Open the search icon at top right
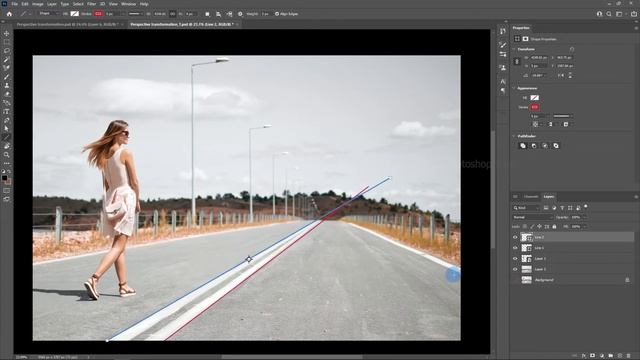640x360 pixels. coord(609,14)
